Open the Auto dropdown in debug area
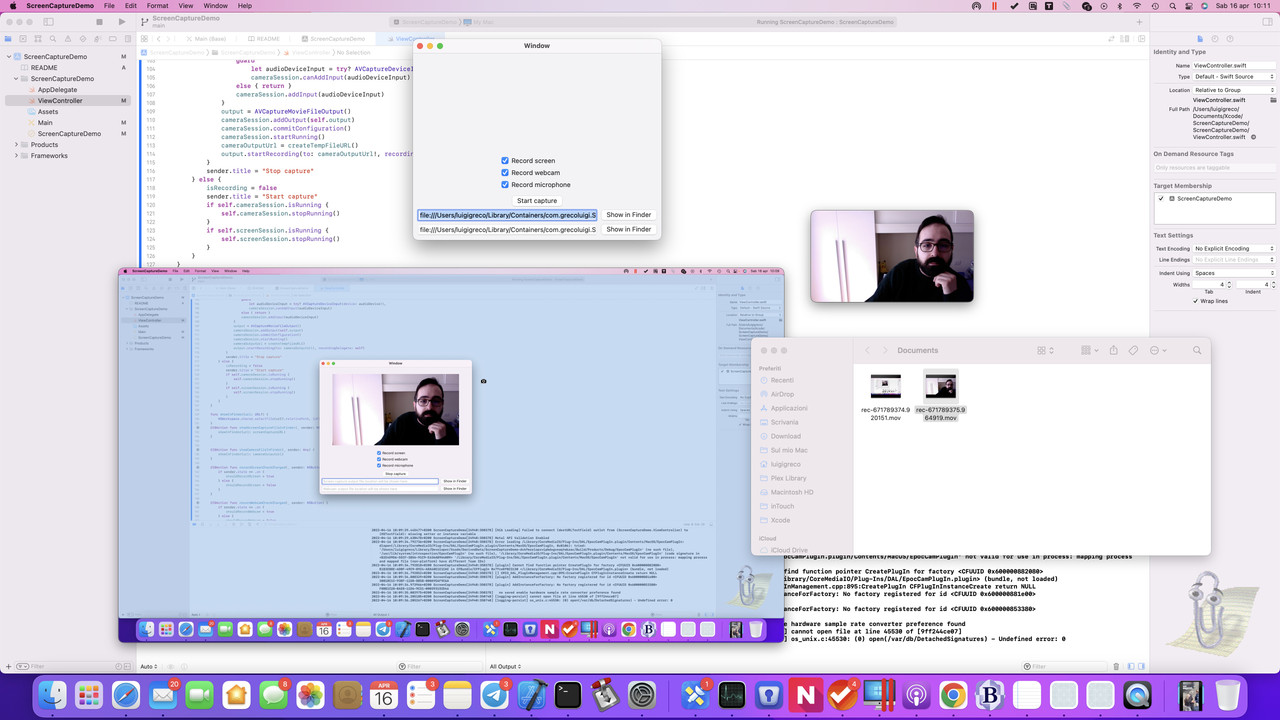Image resolution: width=1280 pixels, height=720 pixels. click(150, 666)
